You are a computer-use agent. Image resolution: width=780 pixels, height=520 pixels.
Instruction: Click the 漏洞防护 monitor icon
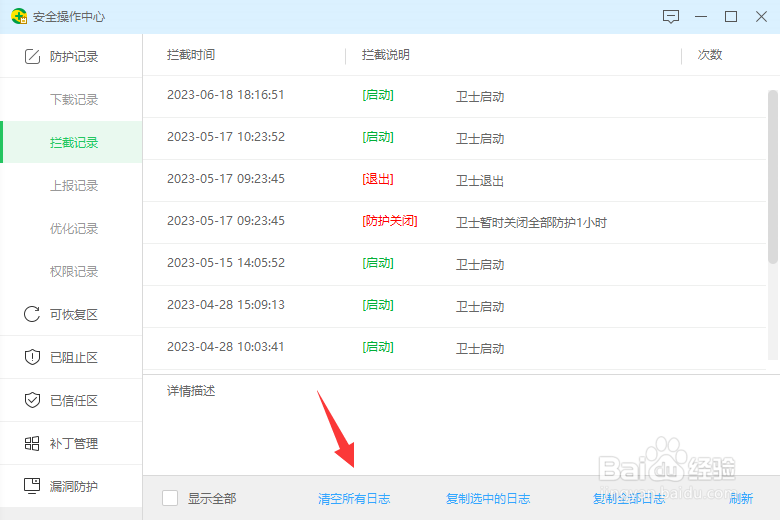[32, 486]
